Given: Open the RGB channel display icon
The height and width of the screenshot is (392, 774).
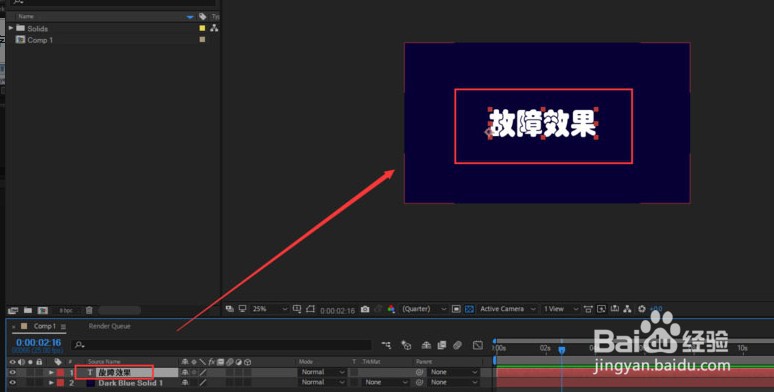Looking at the screenshot, I should pos(391,309).
